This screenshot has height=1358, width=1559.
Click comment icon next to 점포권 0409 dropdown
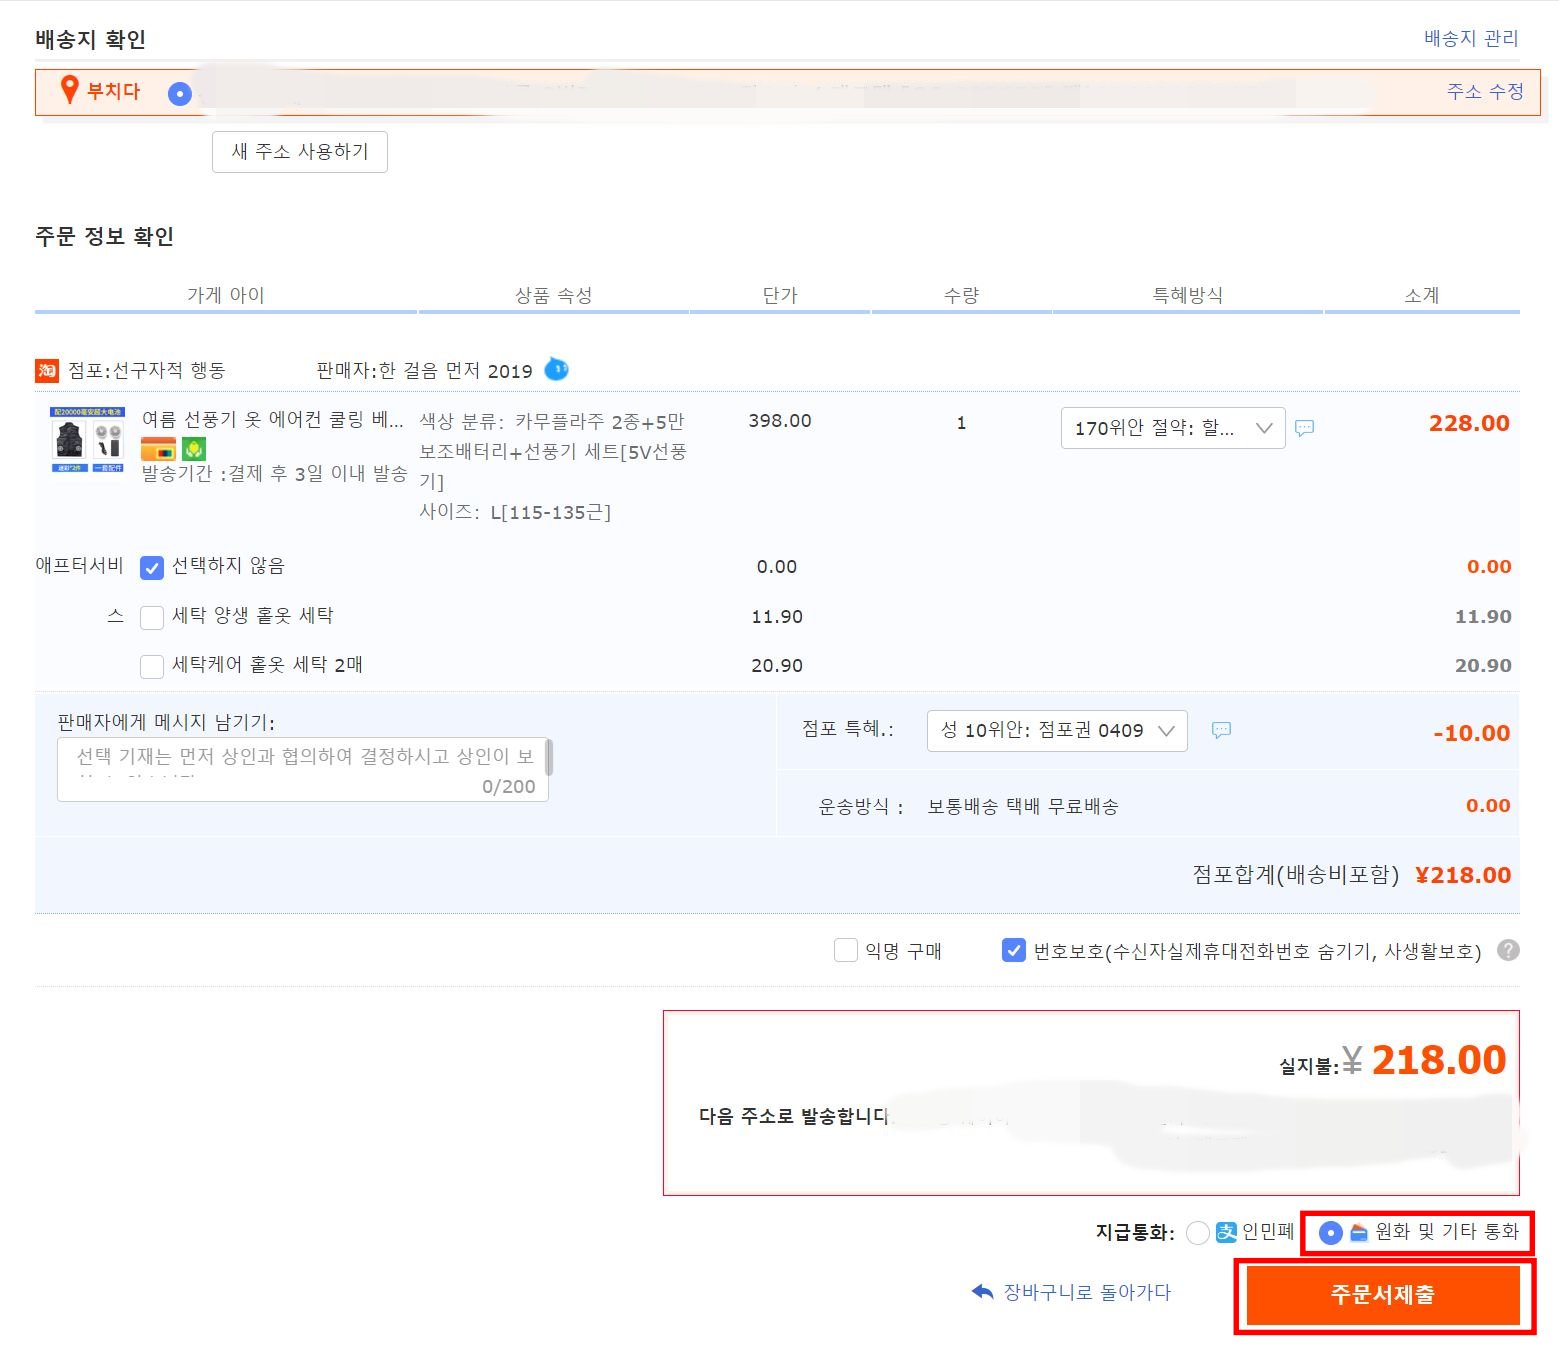click(1221, 730)
